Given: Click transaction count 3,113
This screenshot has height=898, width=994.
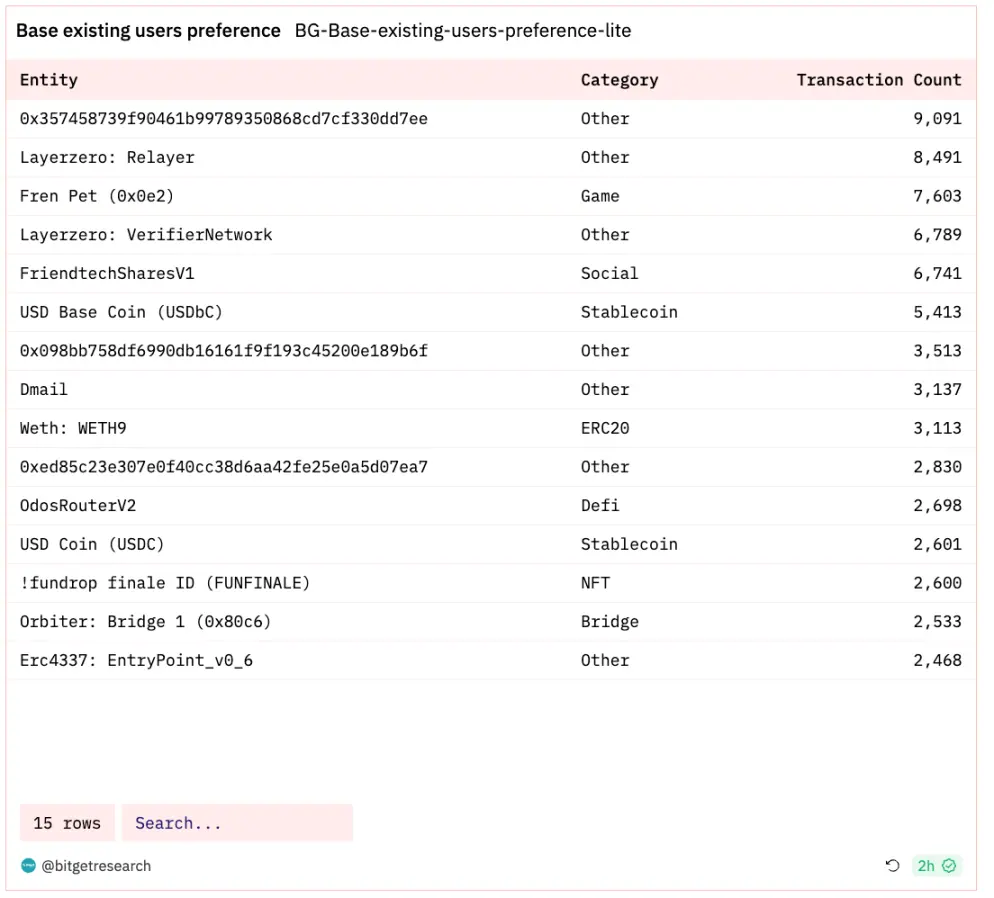Looking at the screenshot, I should (x=937, y=428).
